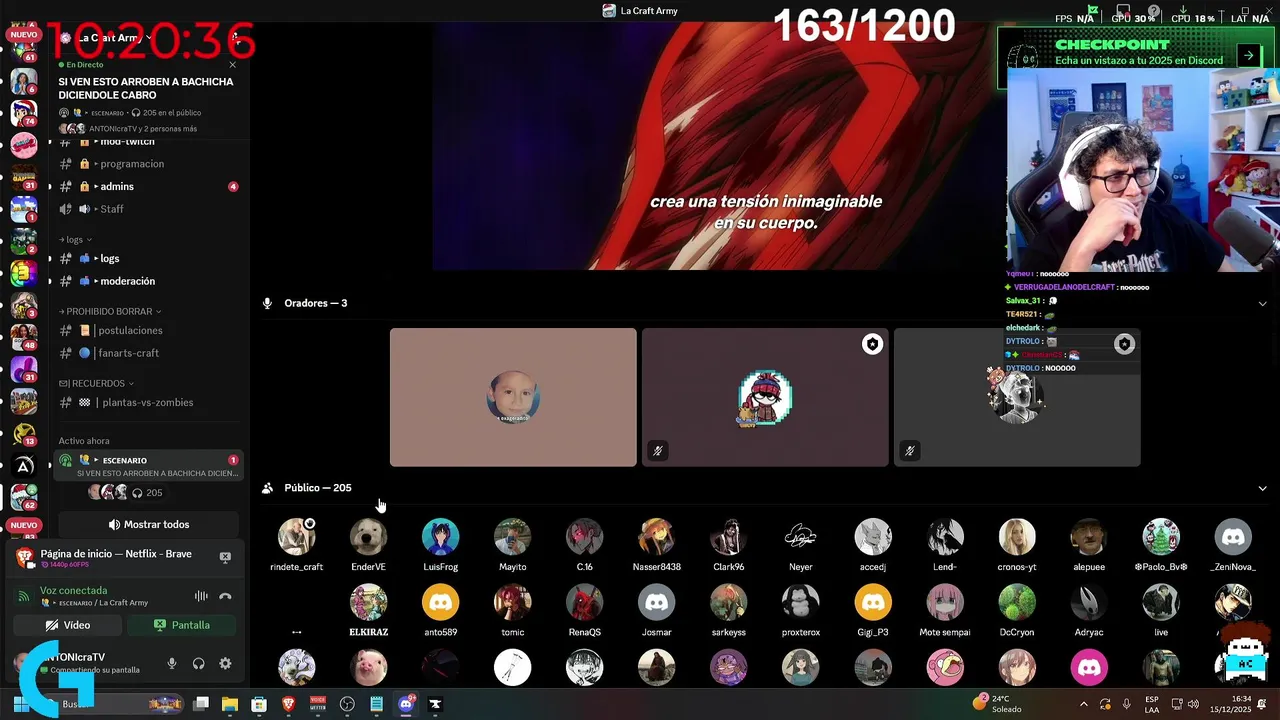Open the Checkpoint 2025 banner arrow

(1248, 56)
